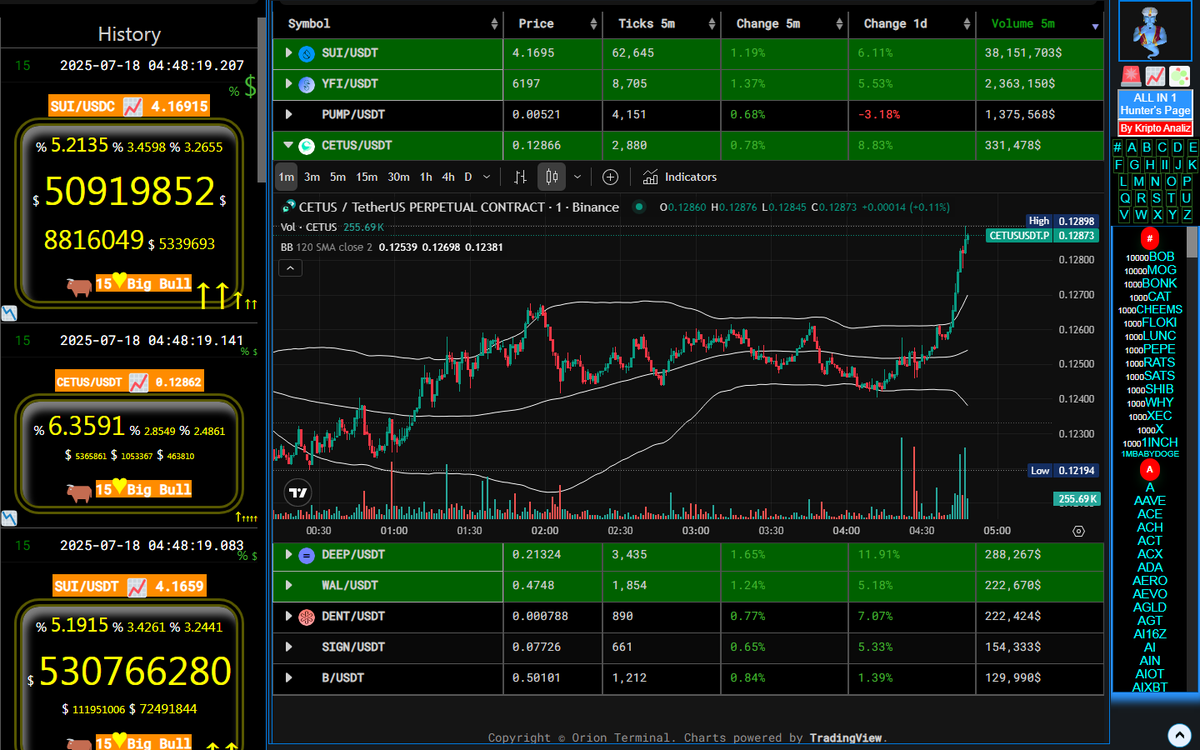Open AAVE from the coin list
1200x750 pixels.
1150,501
